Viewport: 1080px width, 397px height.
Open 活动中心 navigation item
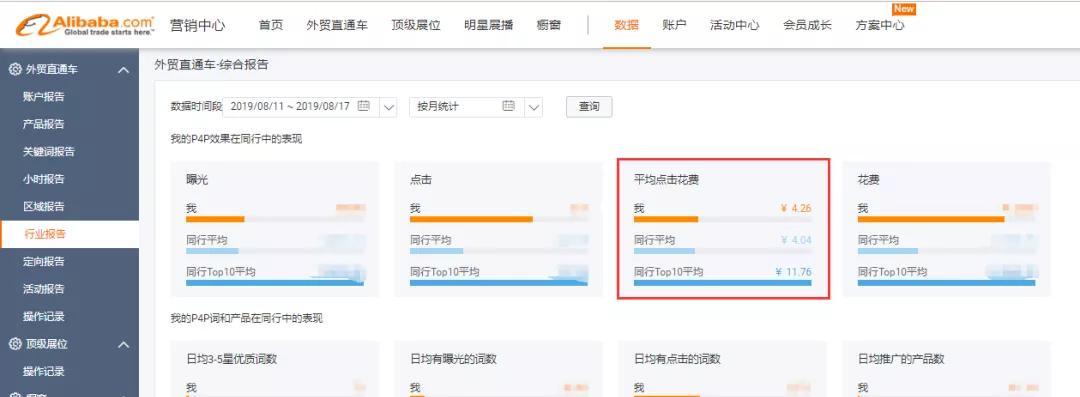735,26
